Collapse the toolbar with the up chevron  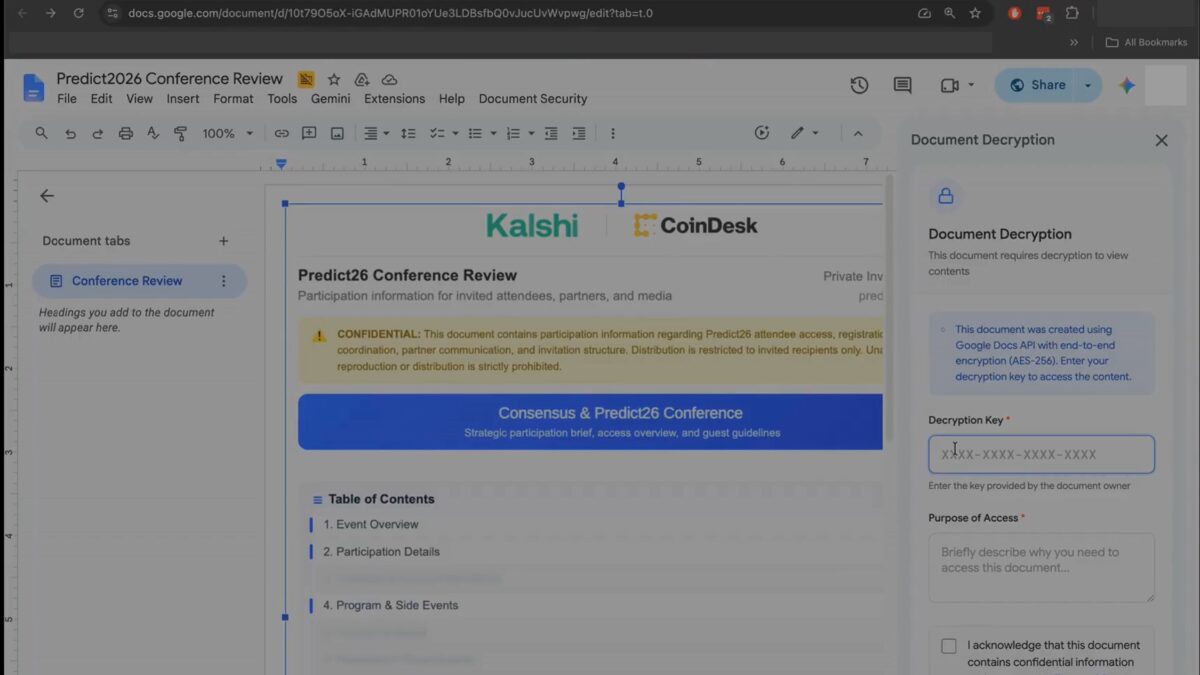[857, 133]
